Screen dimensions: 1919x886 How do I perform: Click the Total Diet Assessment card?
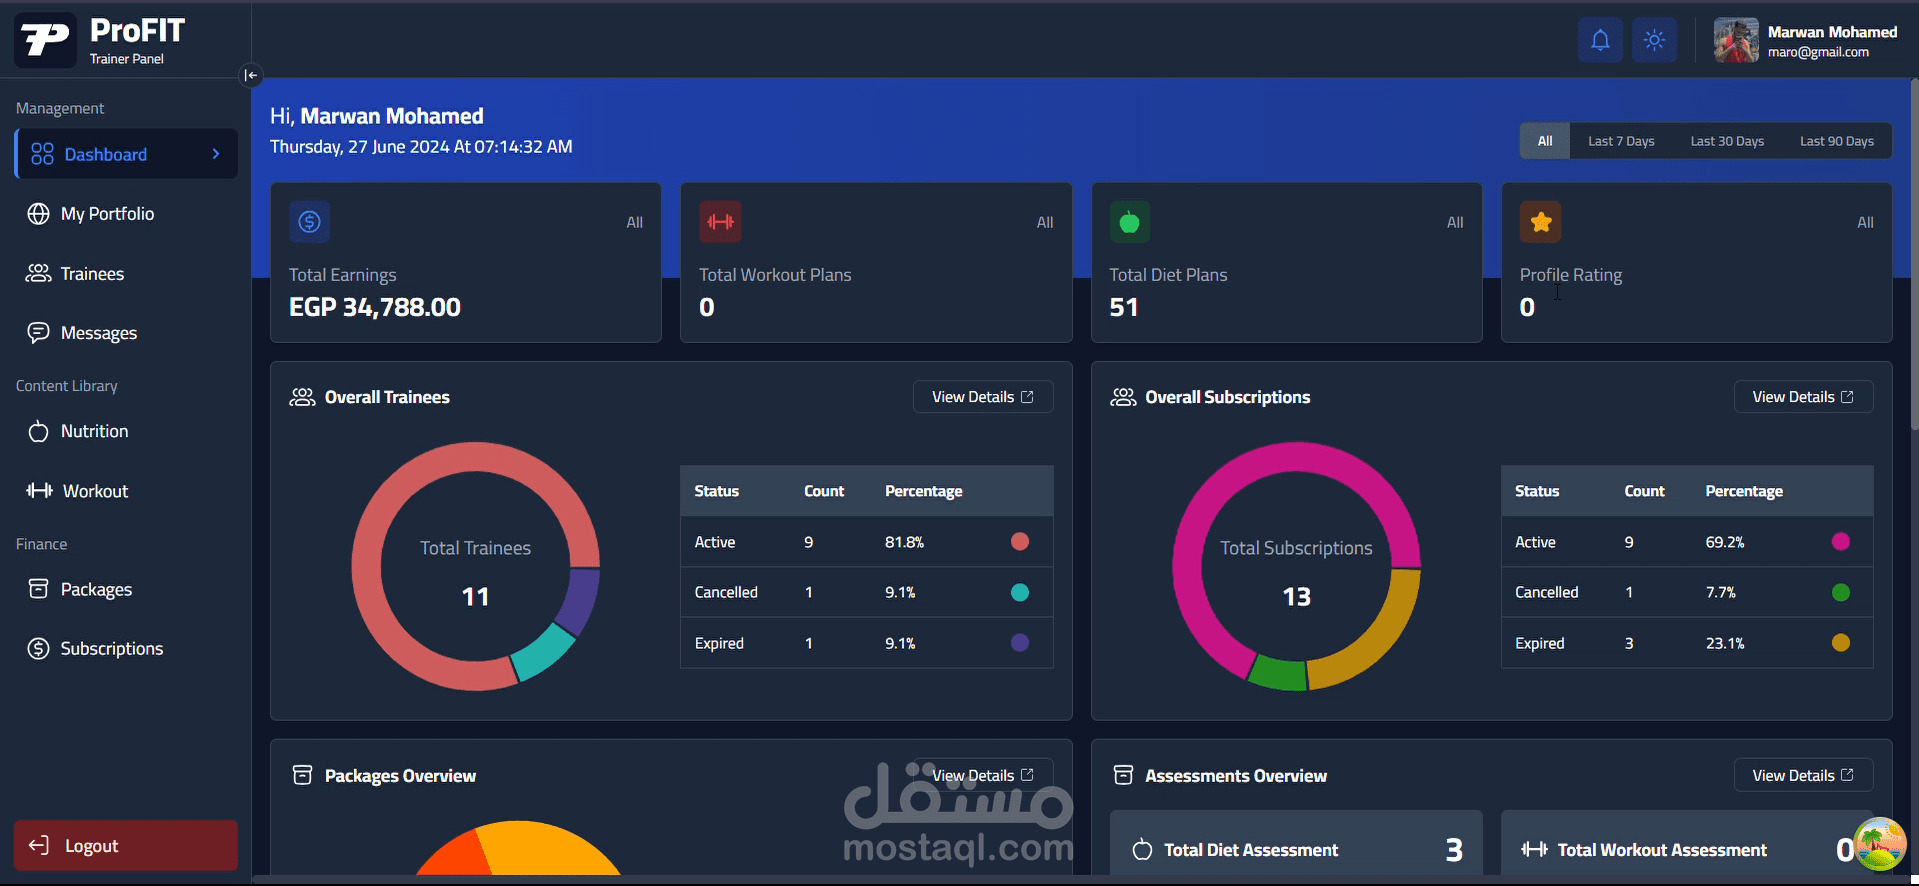pos(1296,845)
